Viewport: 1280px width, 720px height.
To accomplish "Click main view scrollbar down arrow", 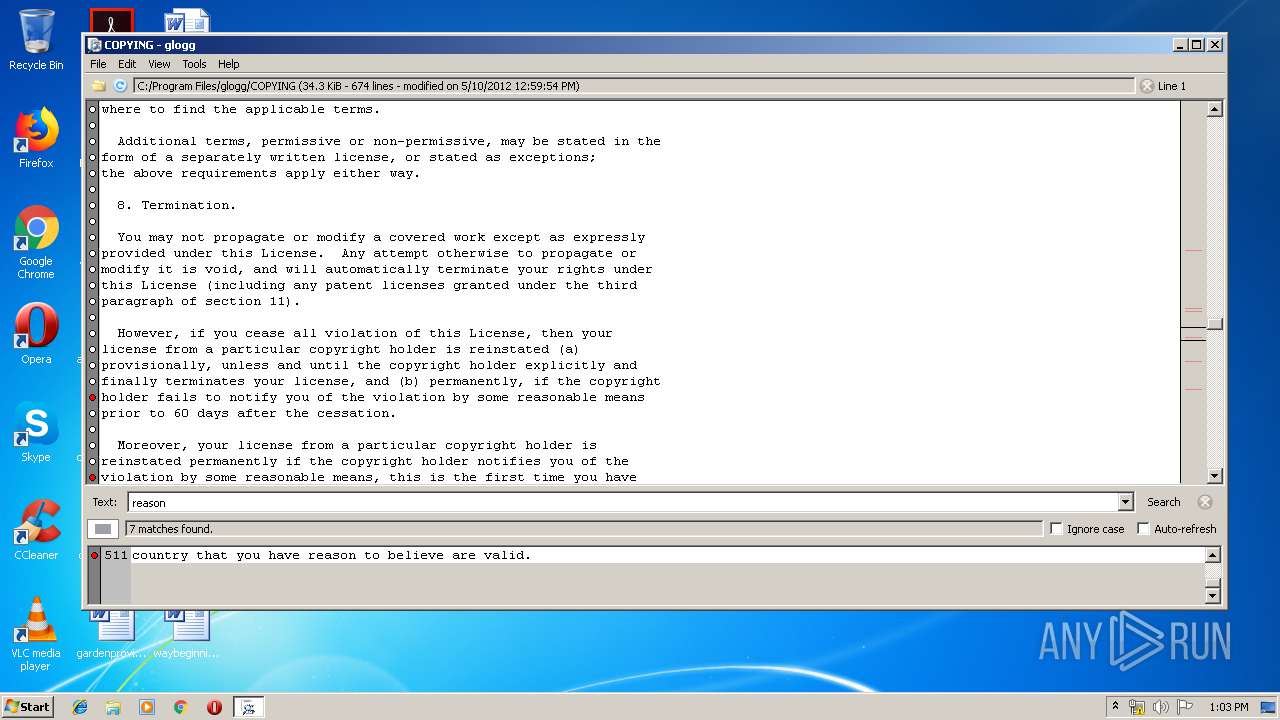I will 1215,476.
